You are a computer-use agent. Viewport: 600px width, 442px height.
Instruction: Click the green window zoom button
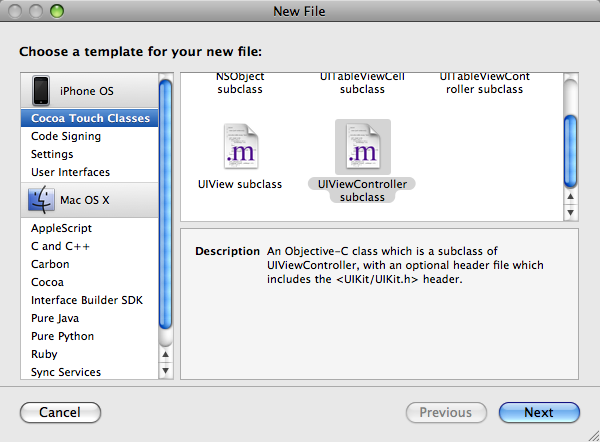point(57,11)
